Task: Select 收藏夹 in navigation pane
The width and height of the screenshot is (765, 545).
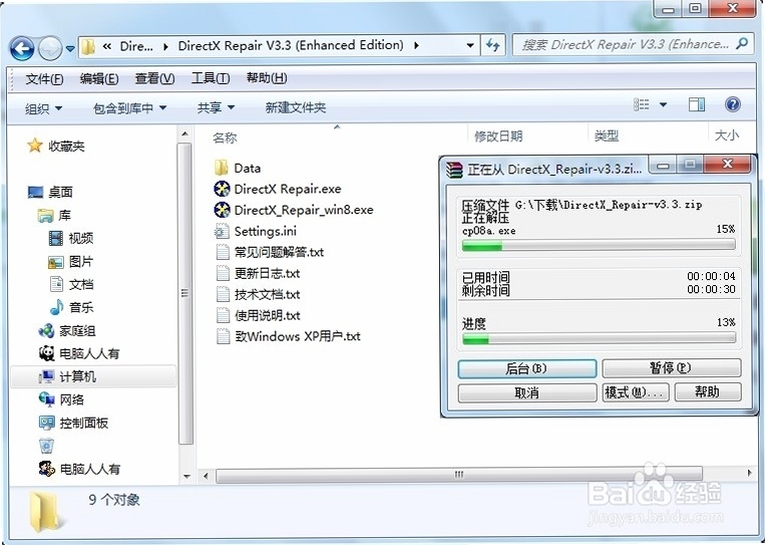Action: pyautogui.click(x=56, y=145)
